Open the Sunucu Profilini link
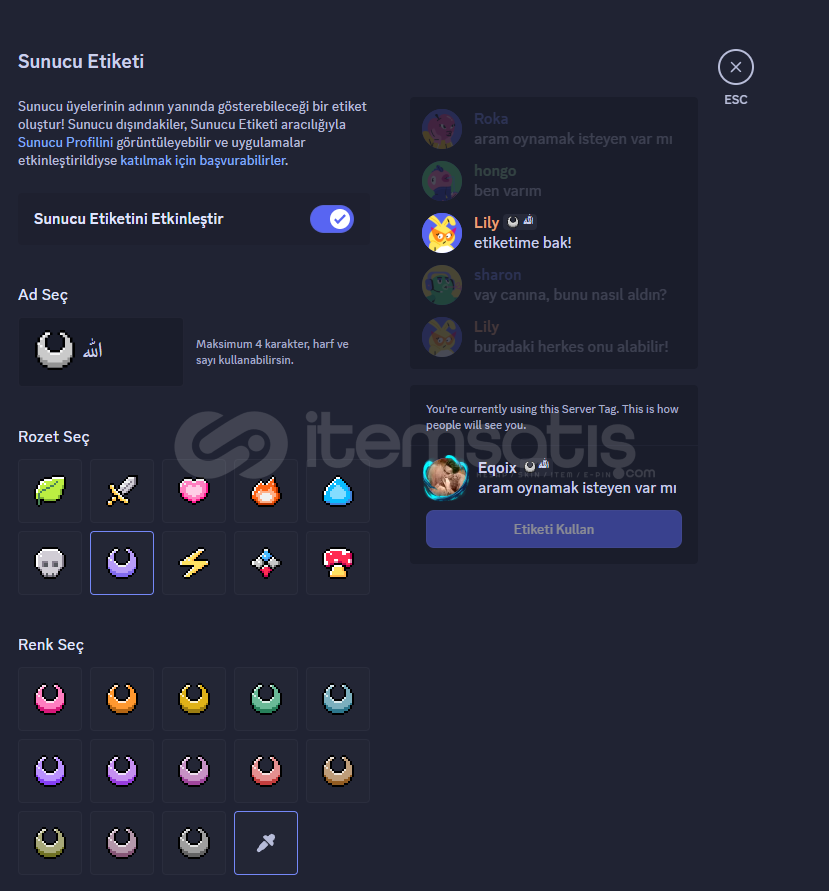Screen dimensions: 829x891 [65, 142]
